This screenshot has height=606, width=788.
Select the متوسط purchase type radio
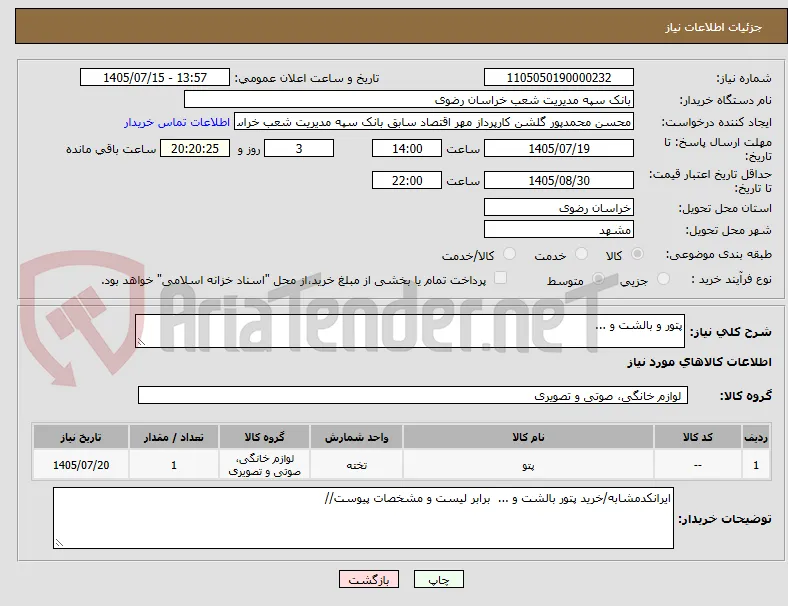tap(598, 279)
